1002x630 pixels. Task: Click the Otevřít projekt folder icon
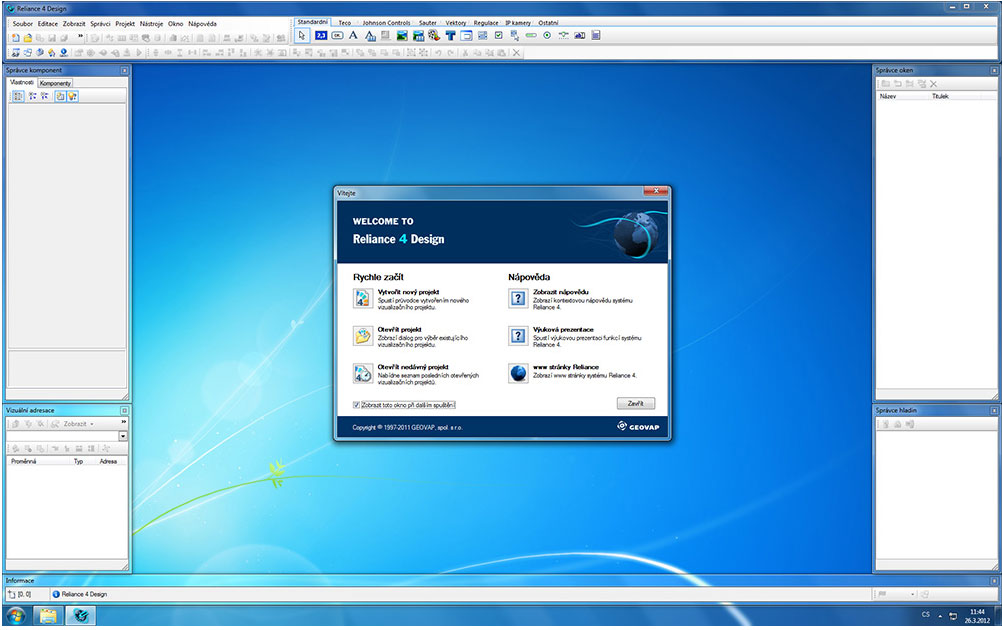tap(363, 336)
